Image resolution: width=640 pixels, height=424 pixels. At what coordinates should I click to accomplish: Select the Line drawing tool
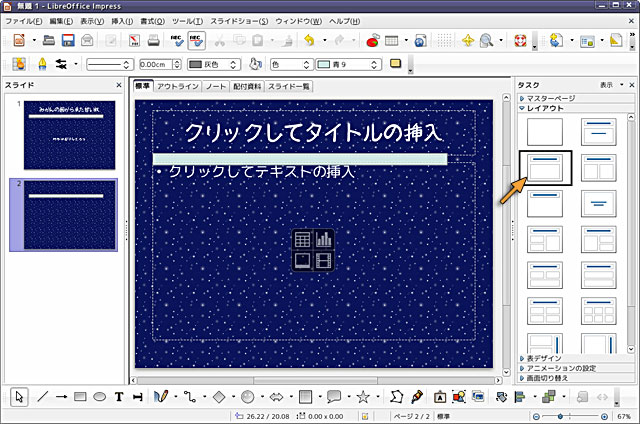(x=42, y=397)
